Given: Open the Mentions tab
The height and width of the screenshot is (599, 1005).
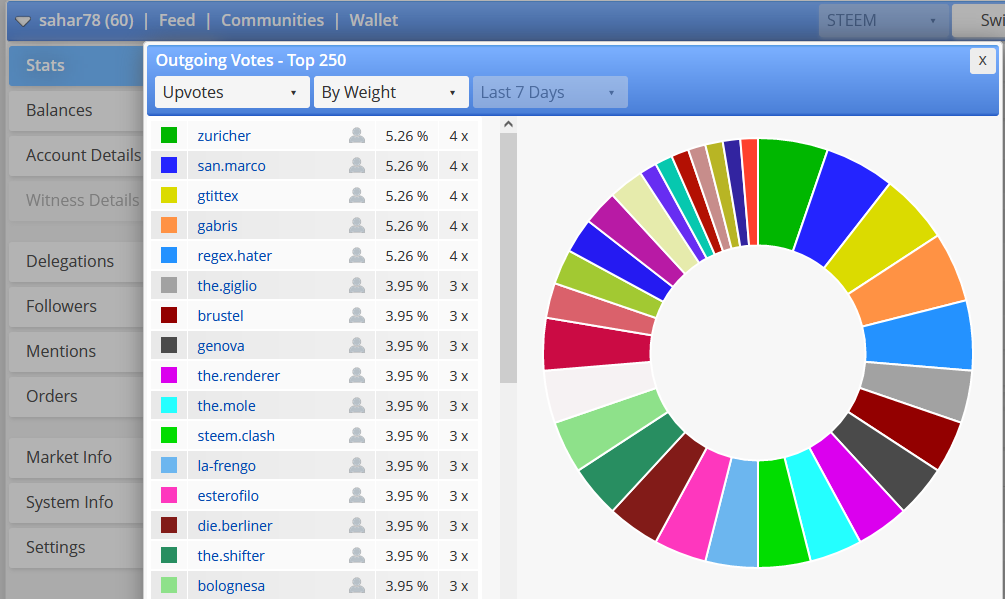Looking at the screenshot, I should (x=76, y=351).
